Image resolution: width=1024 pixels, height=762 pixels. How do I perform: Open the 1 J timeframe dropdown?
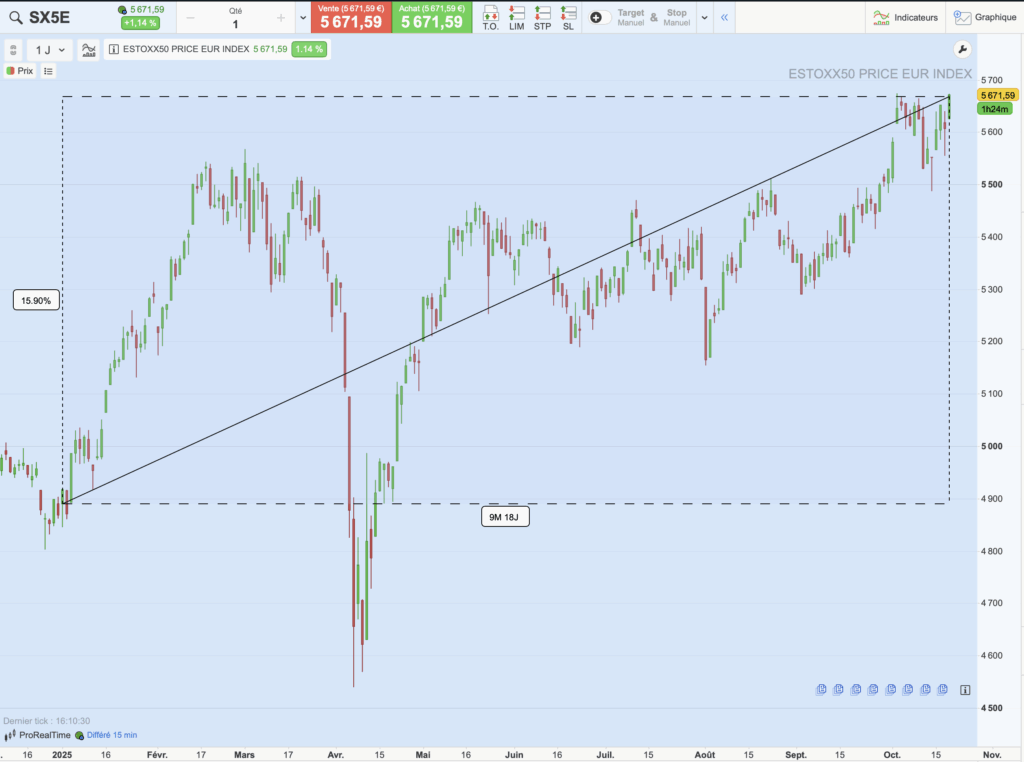click(x=45, y=49)
